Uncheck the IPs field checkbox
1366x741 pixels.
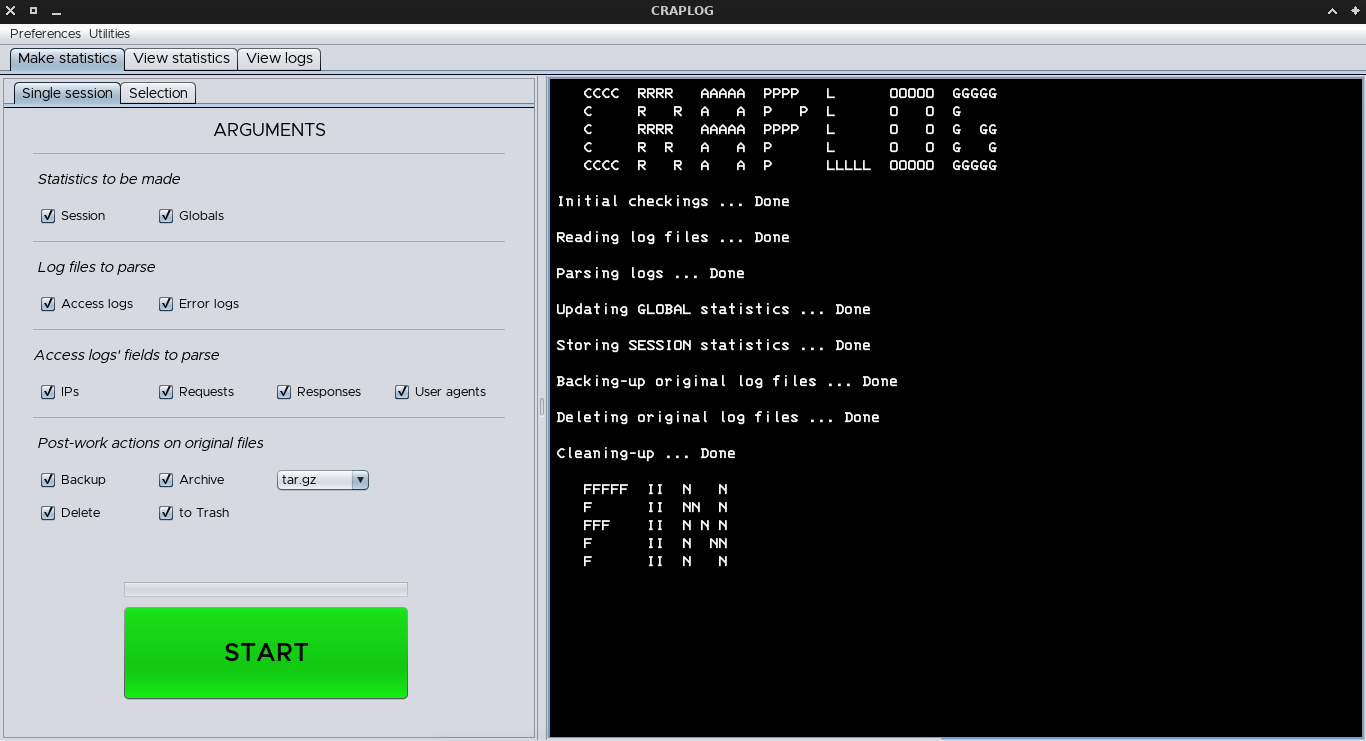(x=48, y=392)
